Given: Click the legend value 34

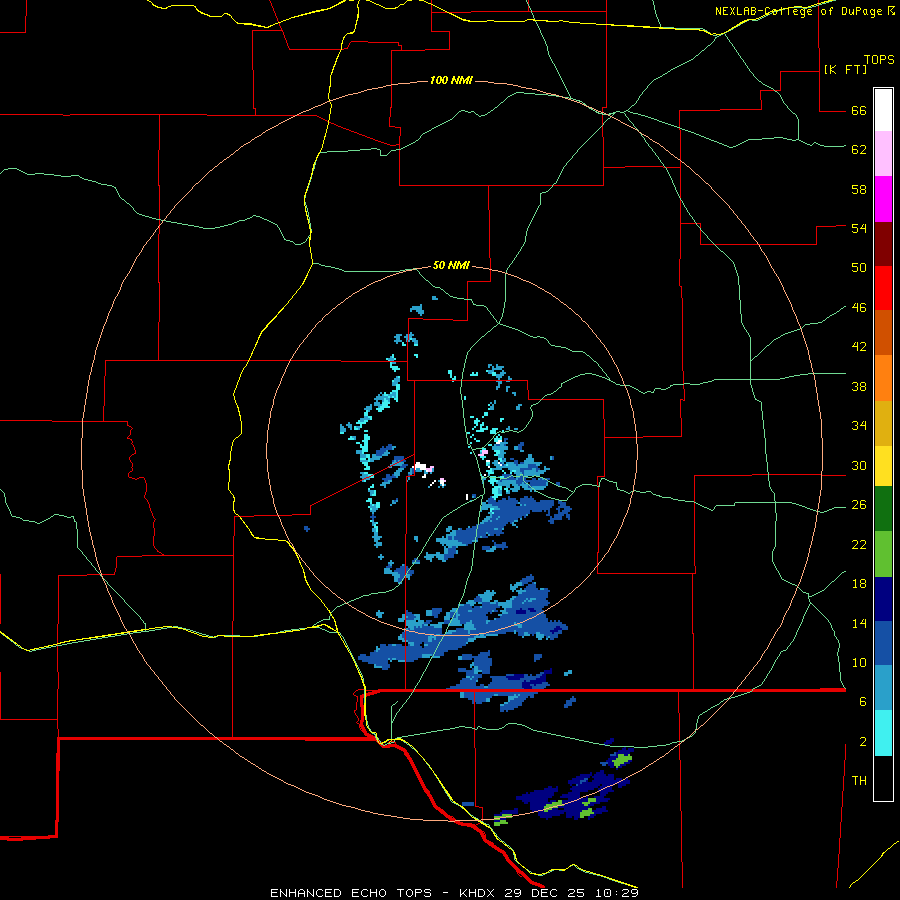Looking at the screenshot, I should (859, 426).
